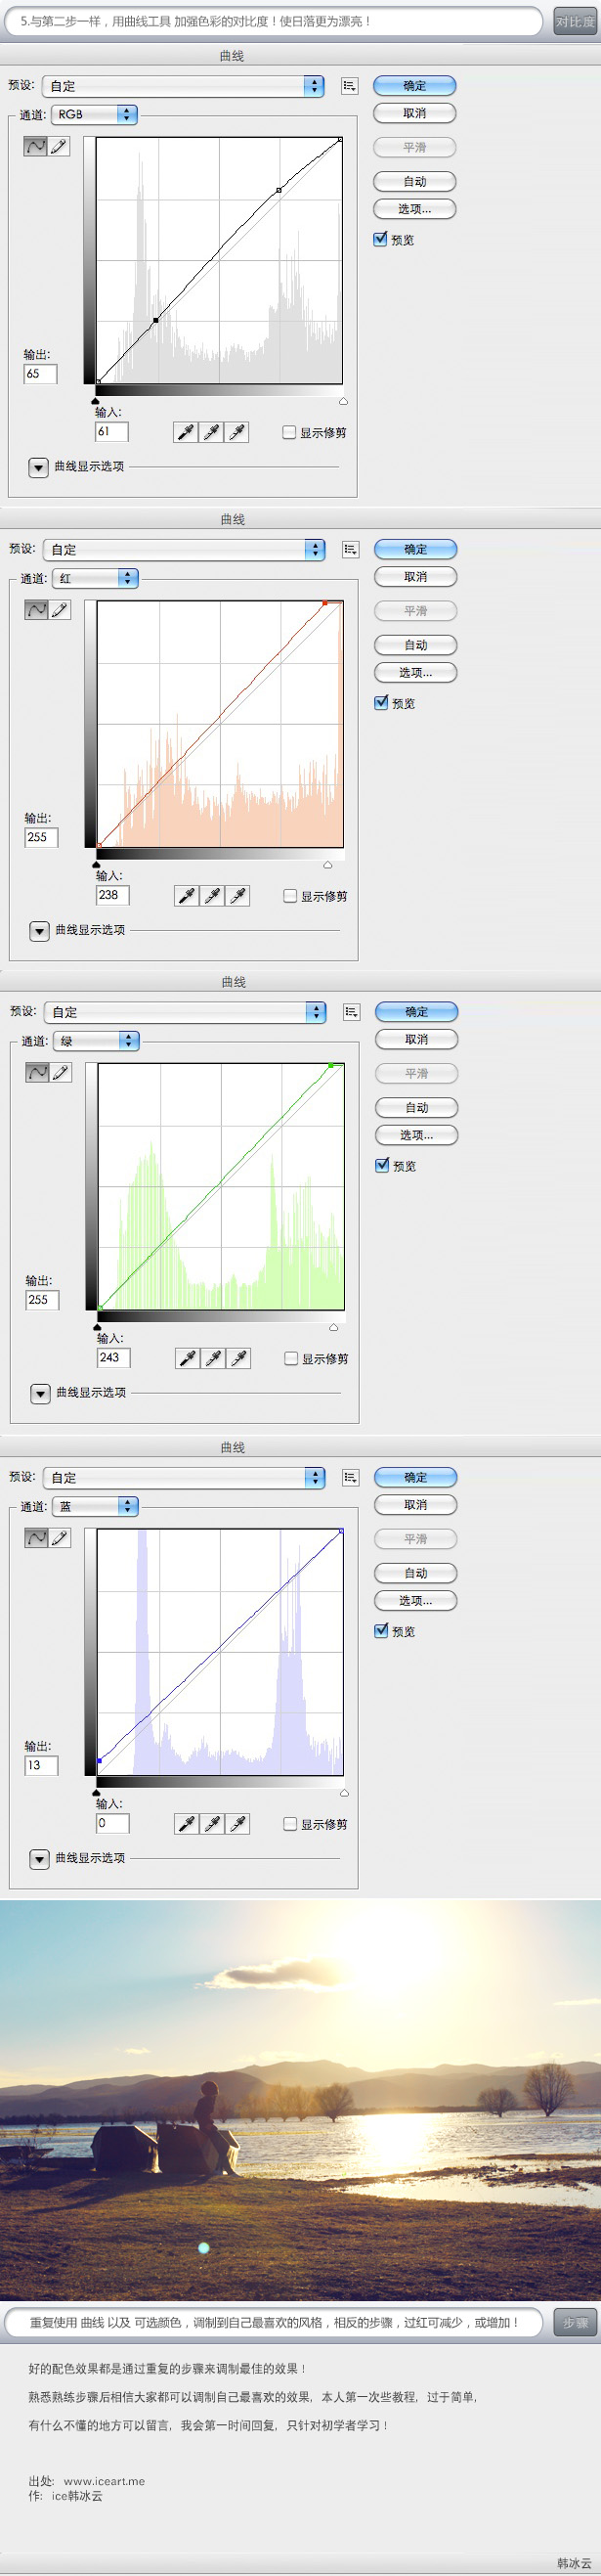Image resolution: width=601 pixels, height=2576 pixels.
Task: Expand 曲线显示选项 in RGB channel dialog
Action: tap(38, 467)
